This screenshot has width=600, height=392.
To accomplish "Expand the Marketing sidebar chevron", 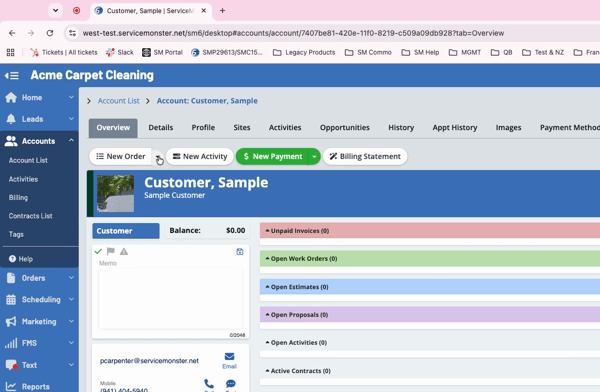I will [71, 321].
